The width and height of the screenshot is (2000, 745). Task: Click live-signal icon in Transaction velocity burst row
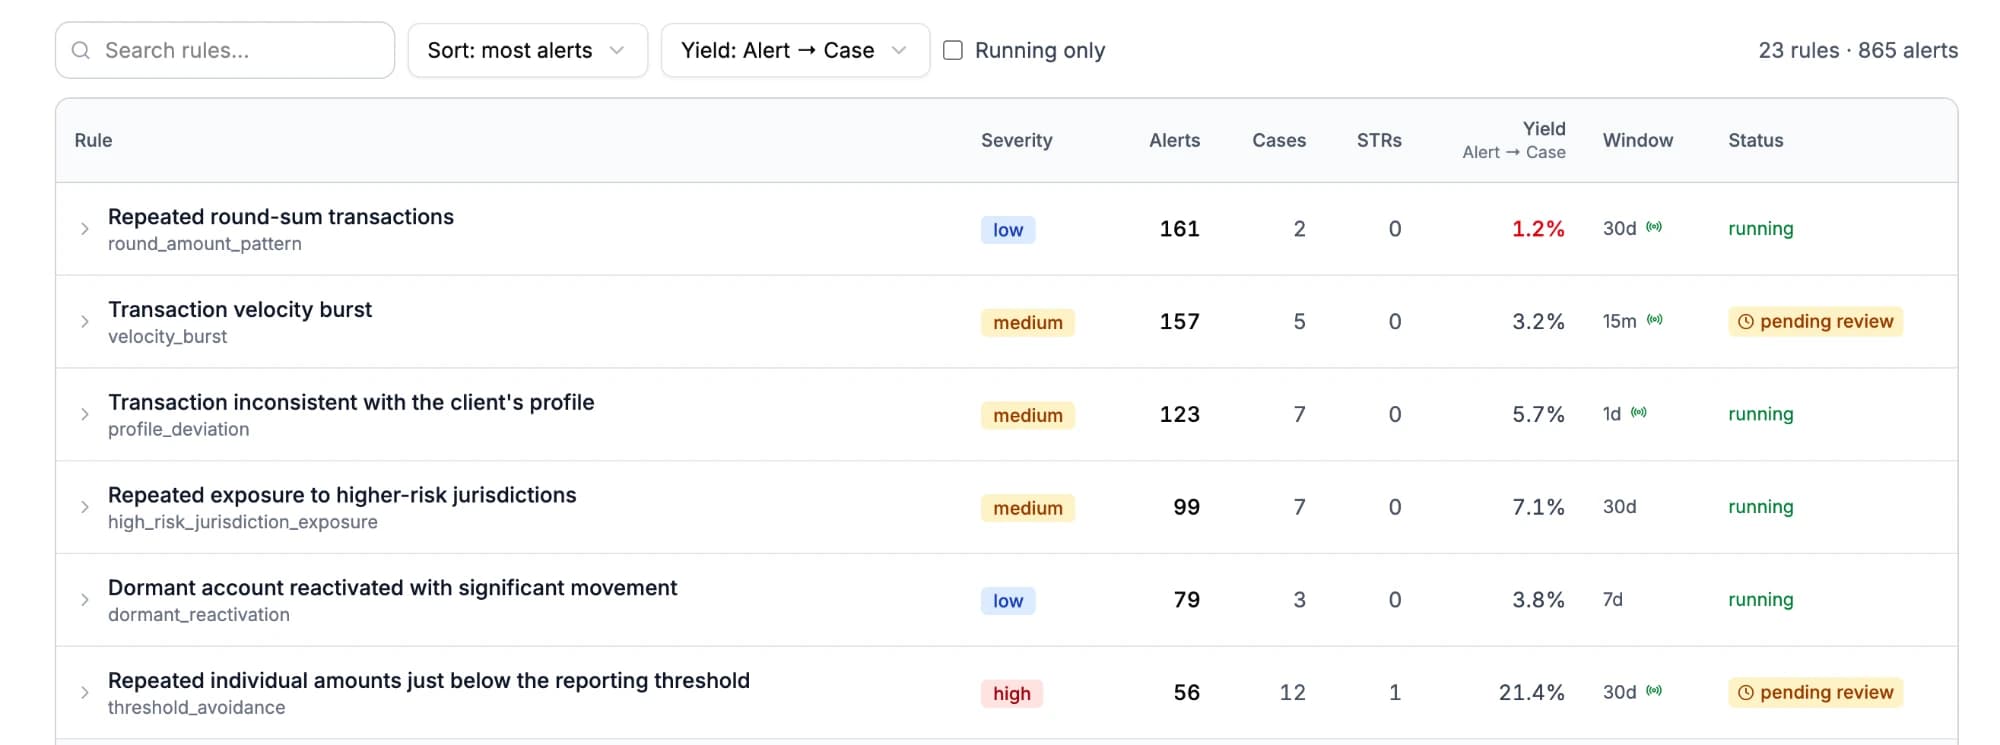(x=1654, y=320)
